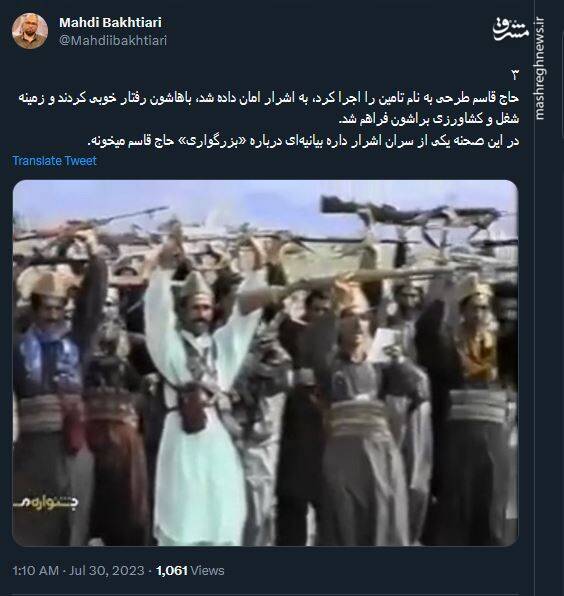Click the Mashregh logo watermark
Screen dimensions: 564x596
510,29
